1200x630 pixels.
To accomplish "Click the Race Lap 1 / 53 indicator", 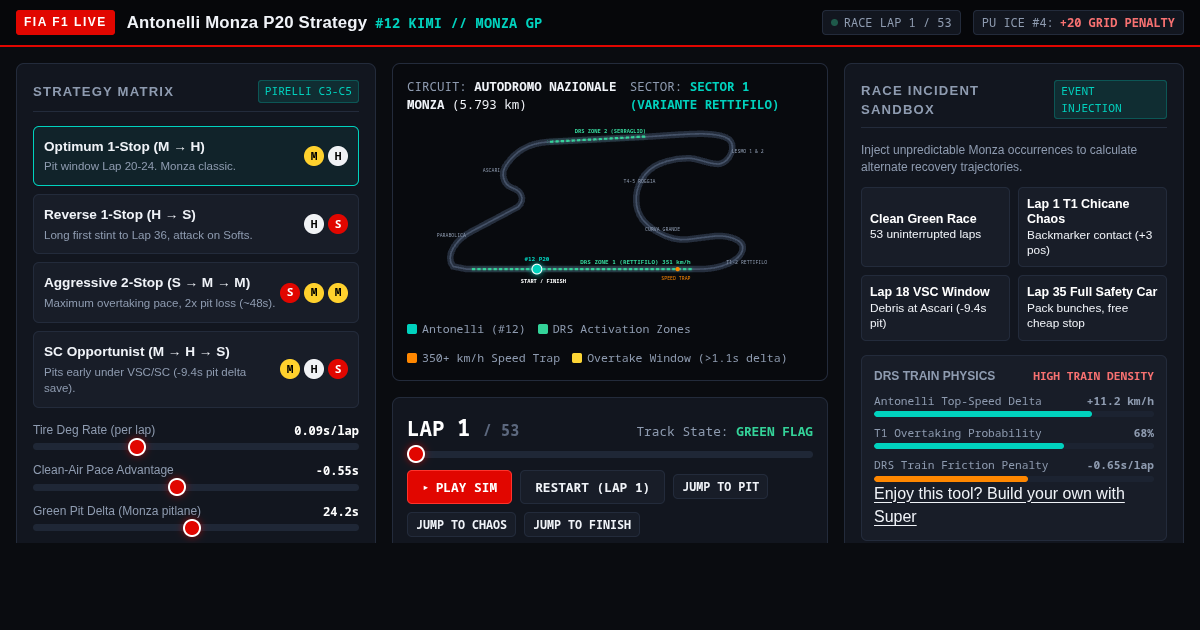I will coord(891,23).
